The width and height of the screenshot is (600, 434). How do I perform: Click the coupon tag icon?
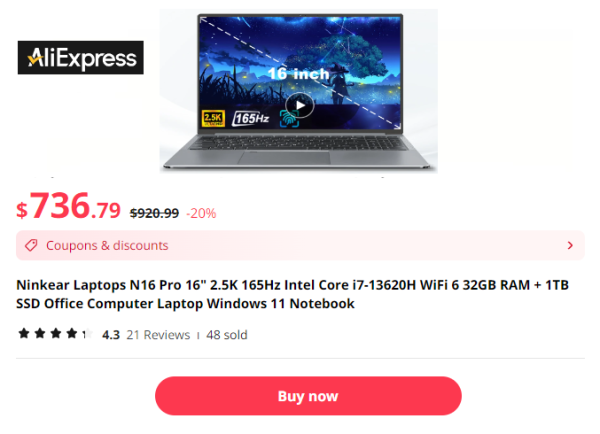(31, 245)
